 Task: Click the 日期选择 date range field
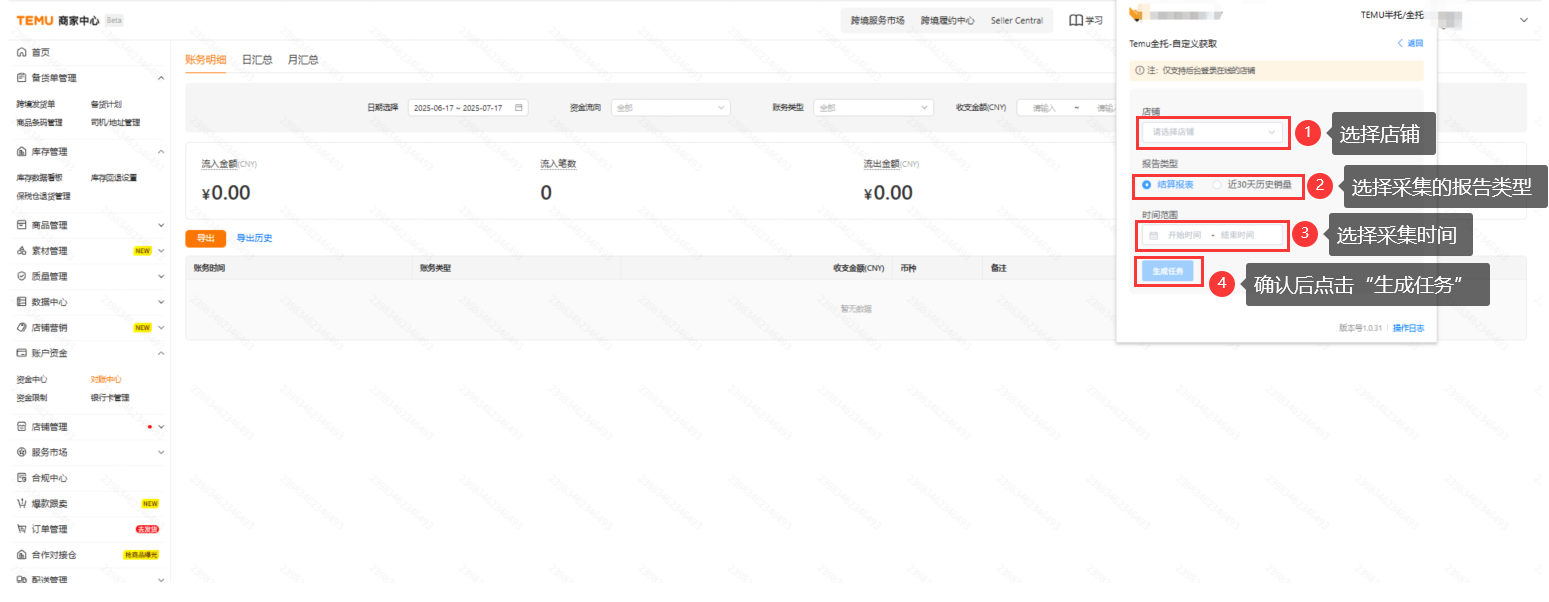pos(468,107)
